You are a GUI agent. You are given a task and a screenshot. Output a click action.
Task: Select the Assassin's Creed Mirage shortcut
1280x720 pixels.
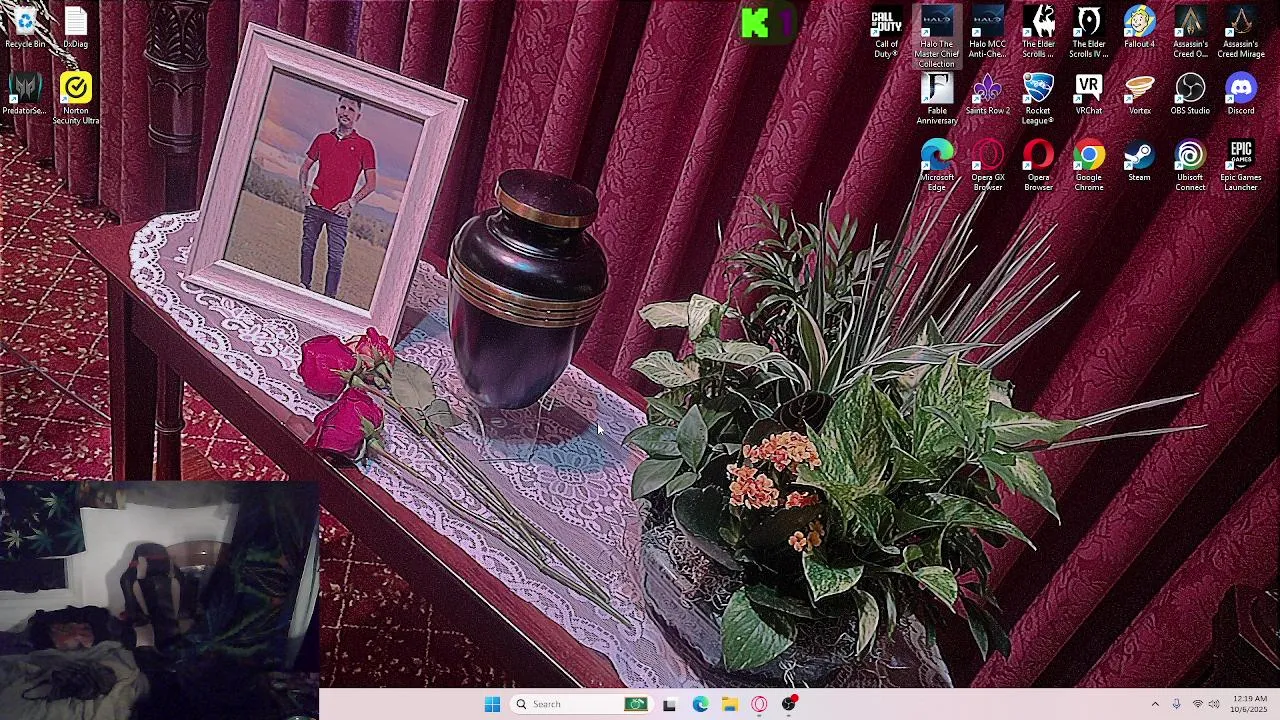tap(1241, 33)
